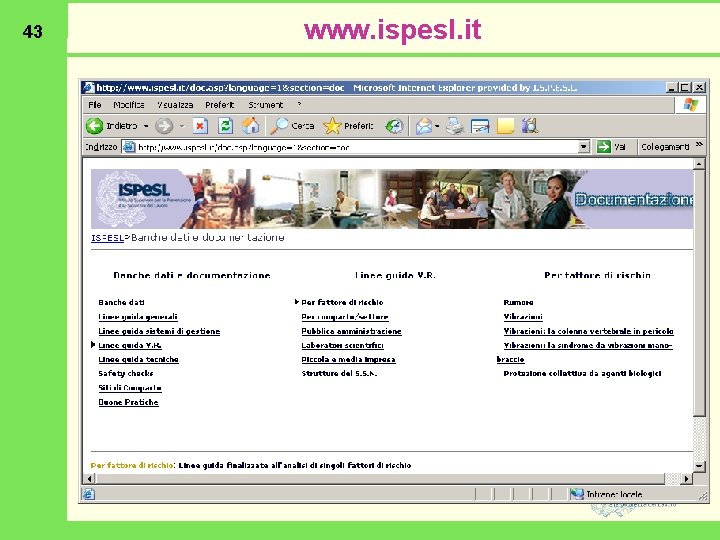This screenshot has width=720, height=540.
Task: Click the Windows flag logo throbber
Action: pyautogui.click(x=690, y=105)
